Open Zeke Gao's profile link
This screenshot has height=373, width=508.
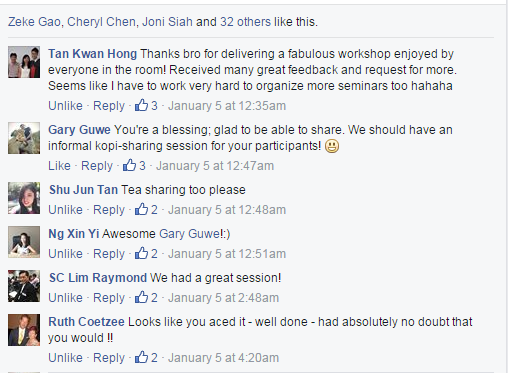tap(34, 22)
